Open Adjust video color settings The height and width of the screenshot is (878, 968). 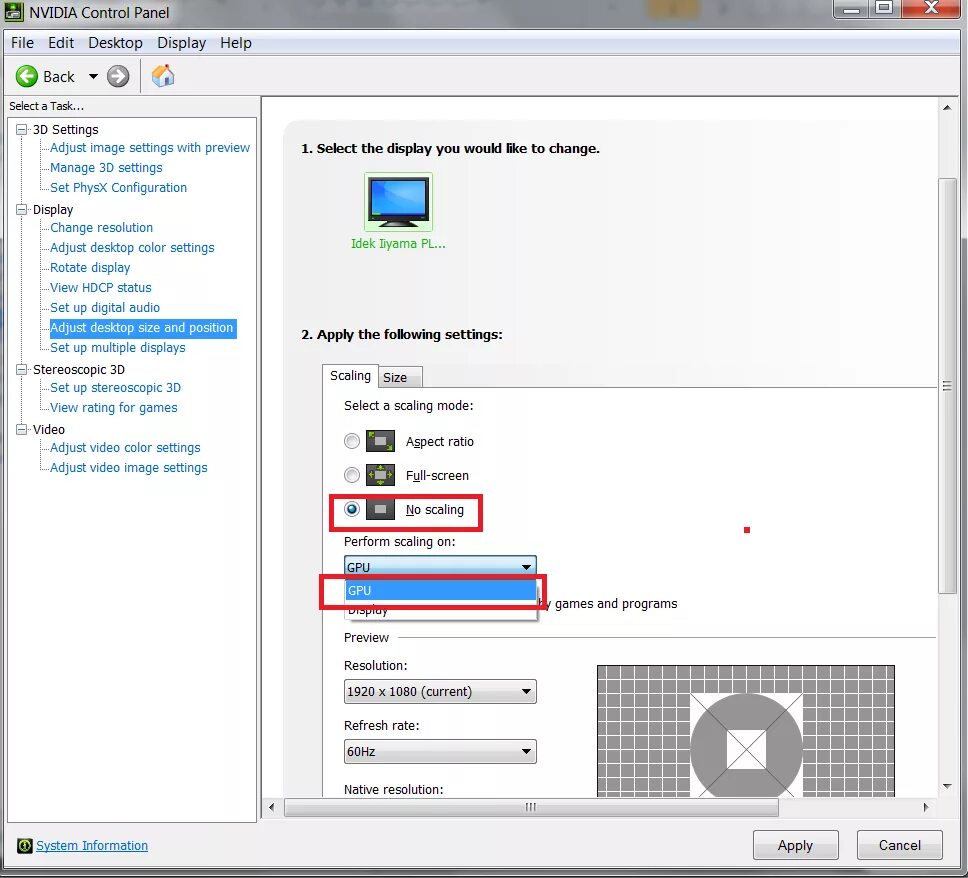125,447
